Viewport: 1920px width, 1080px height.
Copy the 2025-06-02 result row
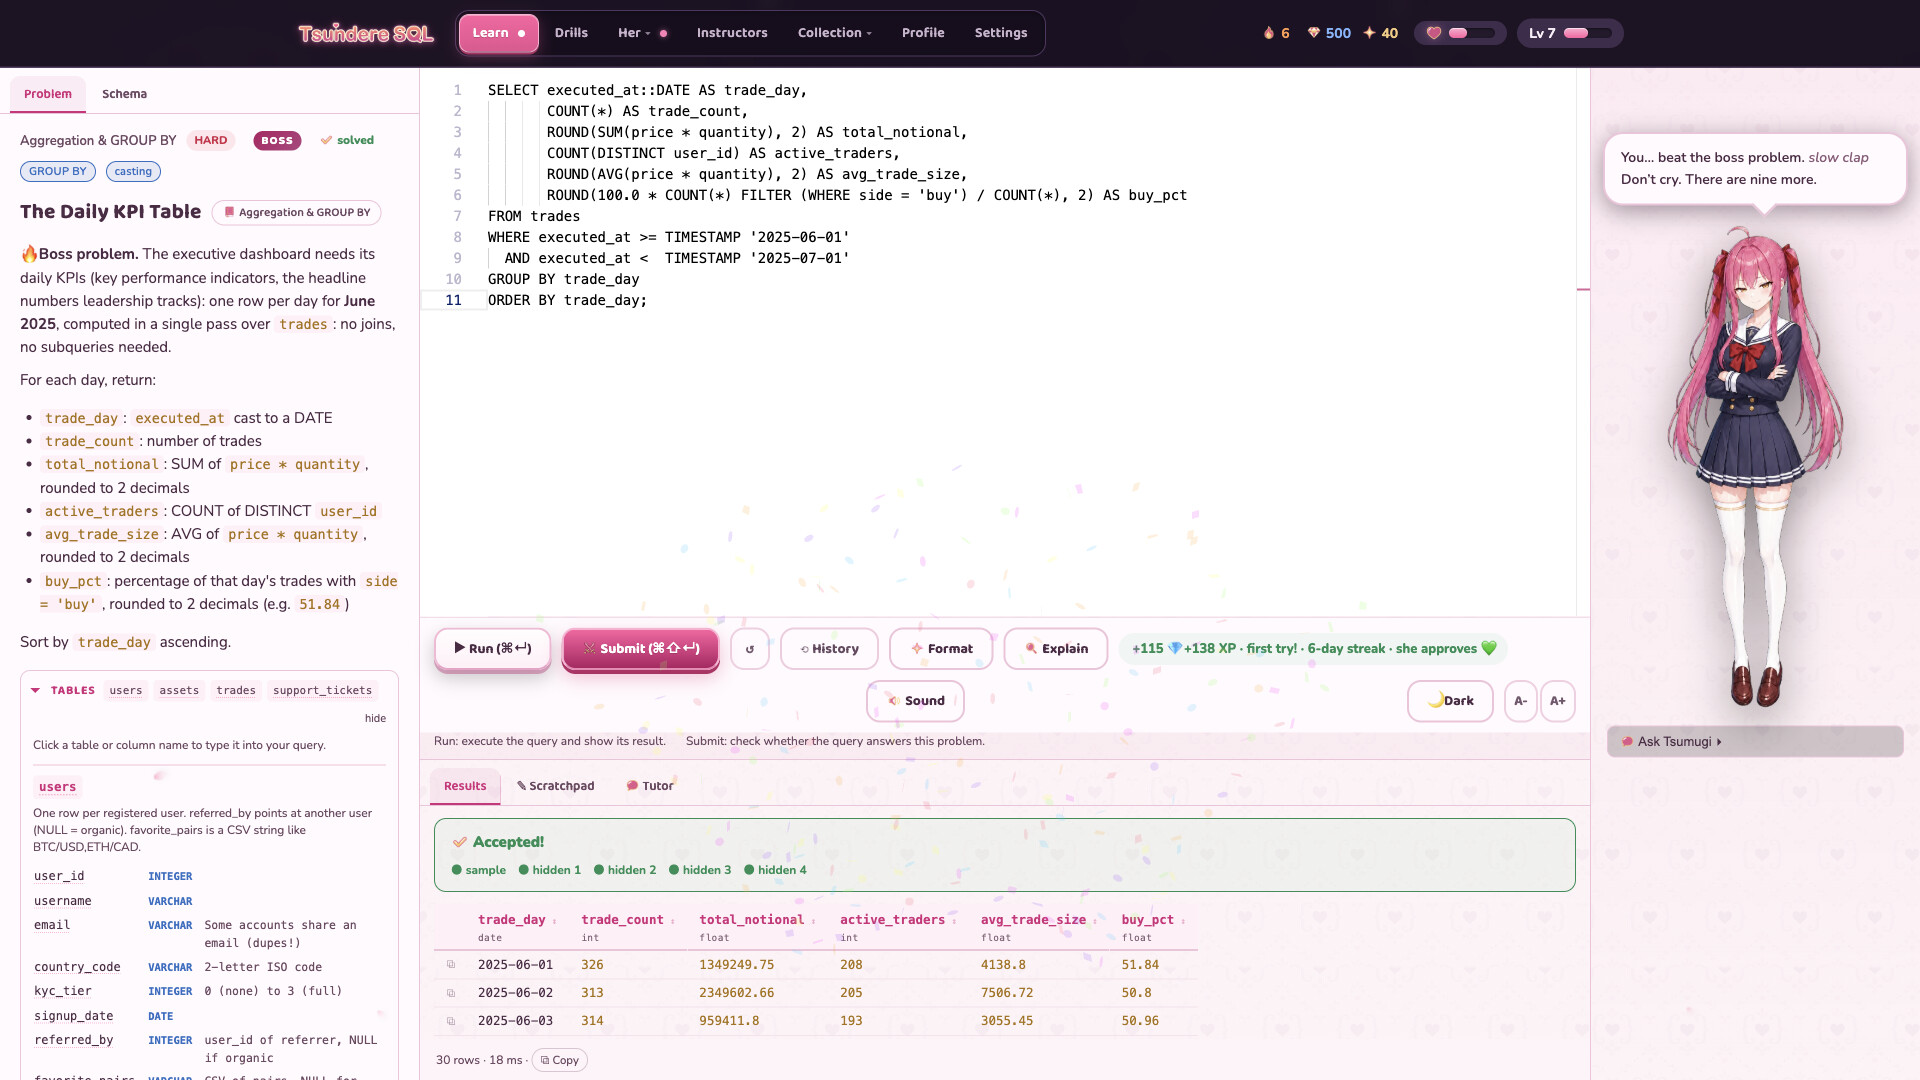451,993
